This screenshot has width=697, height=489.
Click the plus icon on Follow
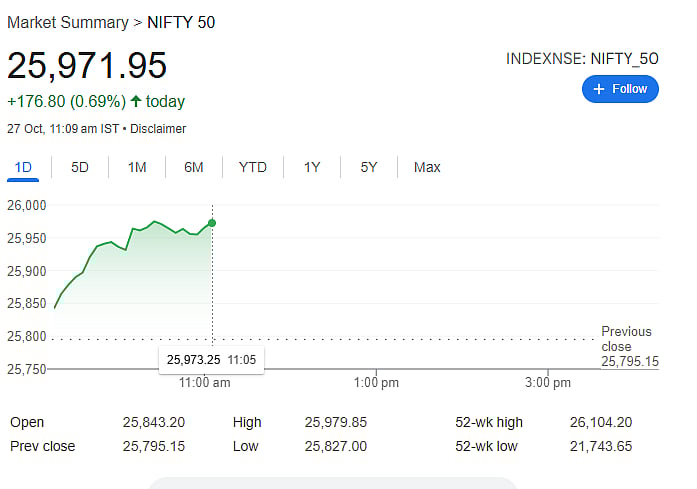pyautogui.click(x=599, y=89)
